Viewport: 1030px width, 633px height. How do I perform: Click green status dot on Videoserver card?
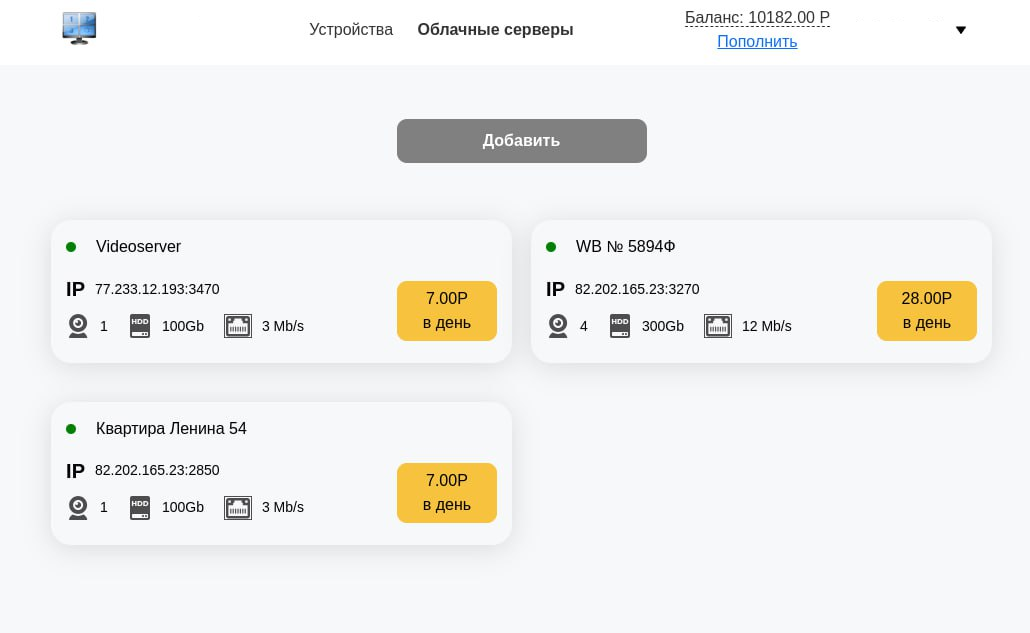[x=71, y=247]
